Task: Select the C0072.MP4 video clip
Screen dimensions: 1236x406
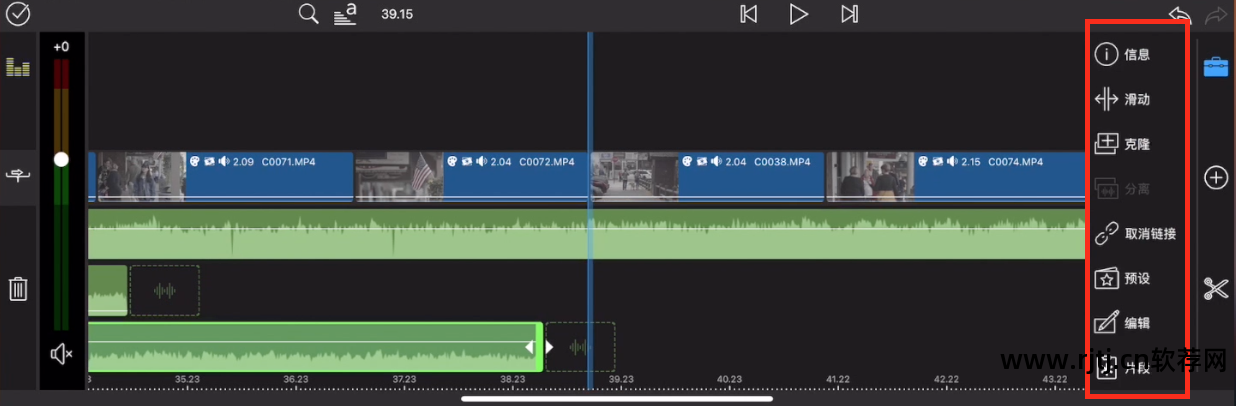Action: (472, 177)
